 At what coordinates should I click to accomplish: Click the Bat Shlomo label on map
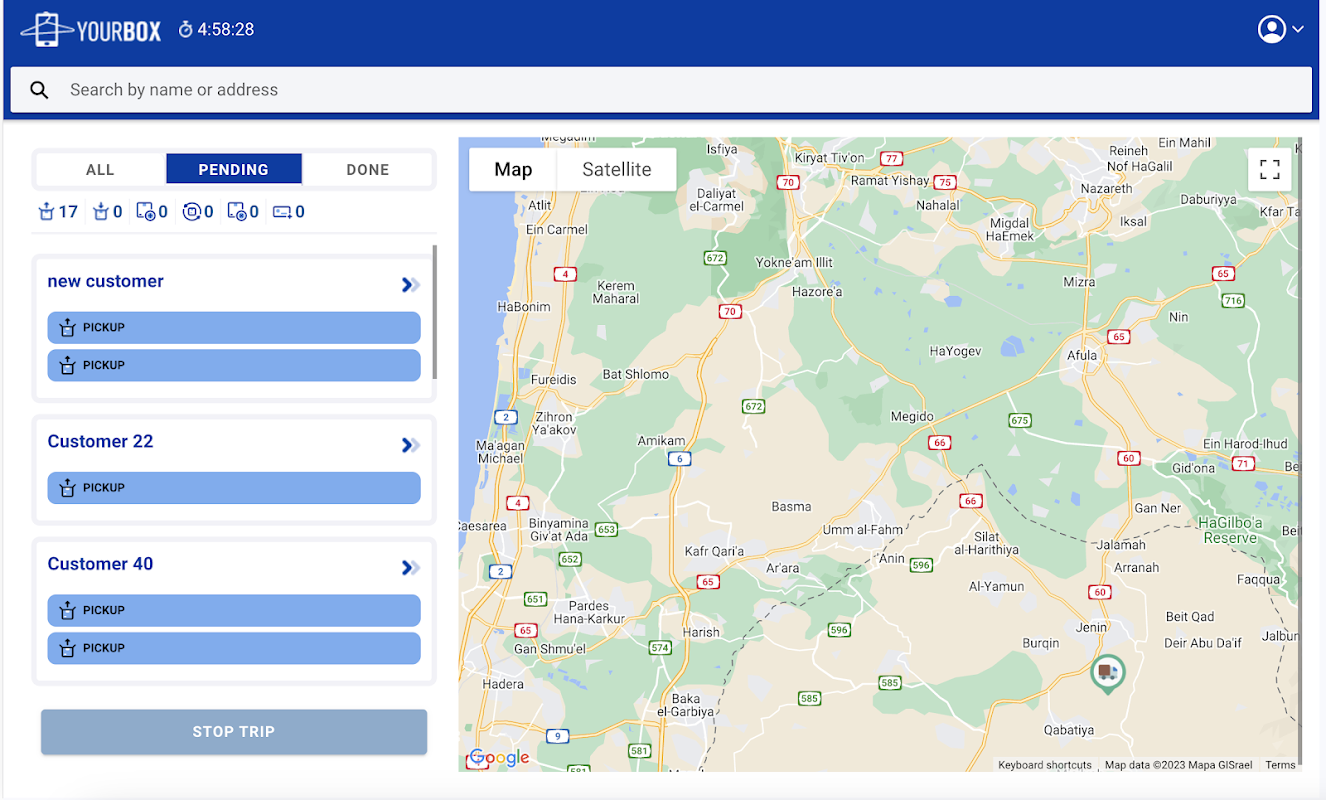(x=636, y=375)
